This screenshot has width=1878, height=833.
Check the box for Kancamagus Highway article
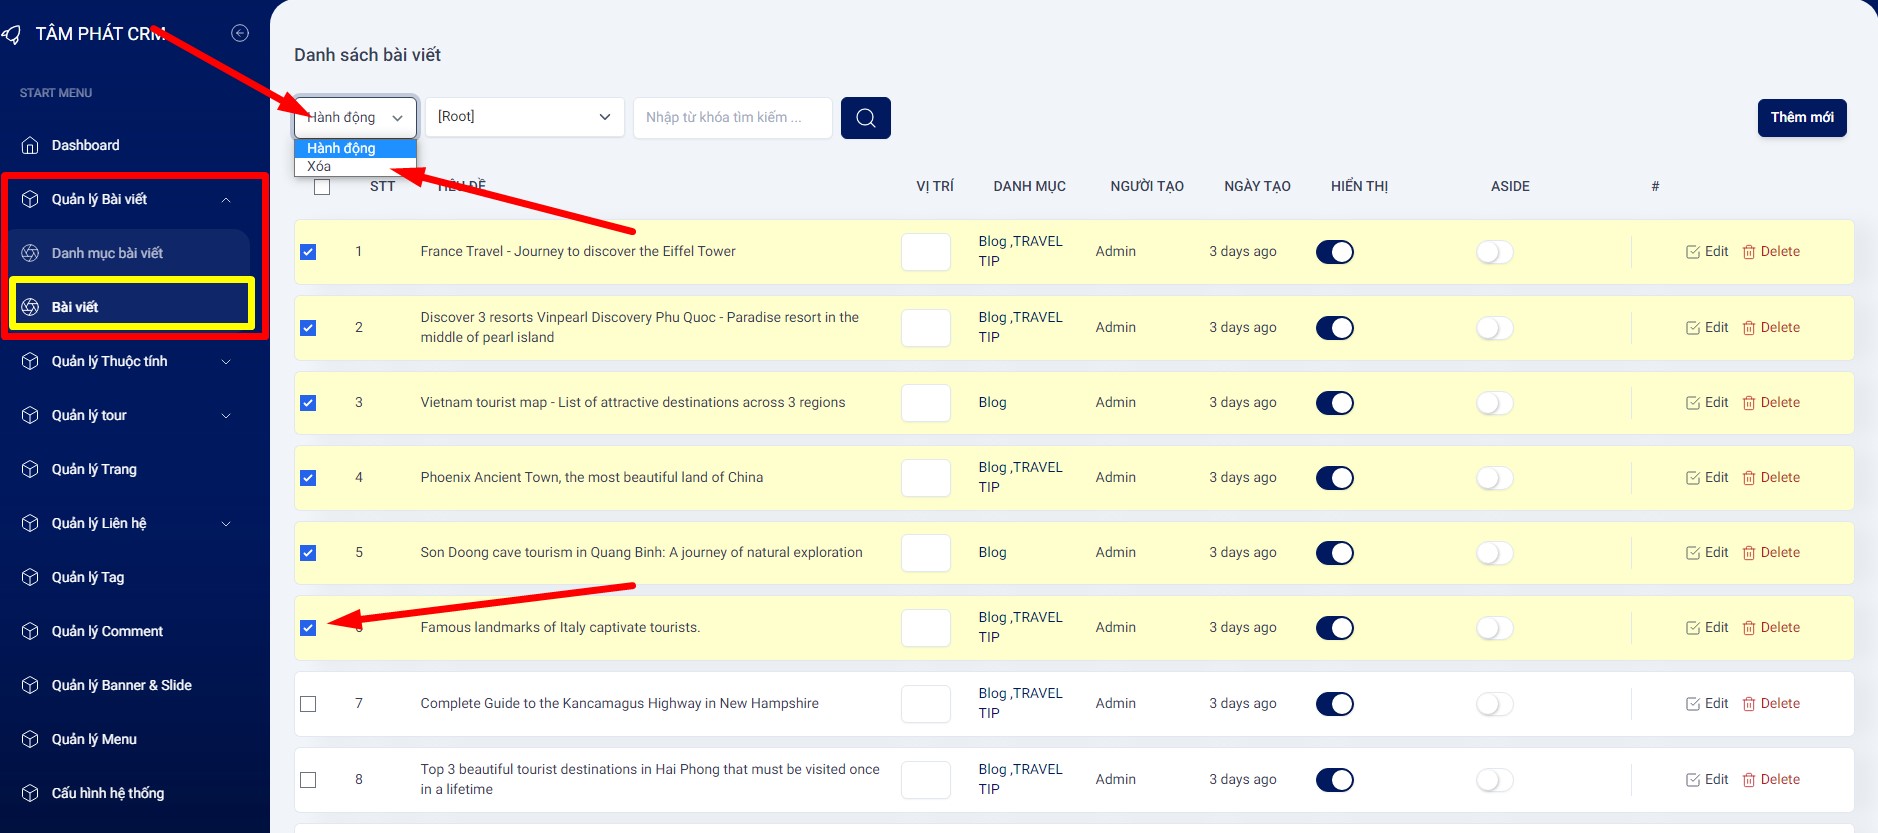coord(308,704)
